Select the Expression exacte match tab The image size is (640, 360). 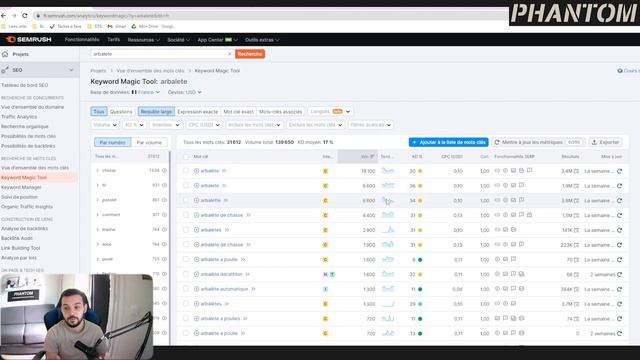click(198, 111)
